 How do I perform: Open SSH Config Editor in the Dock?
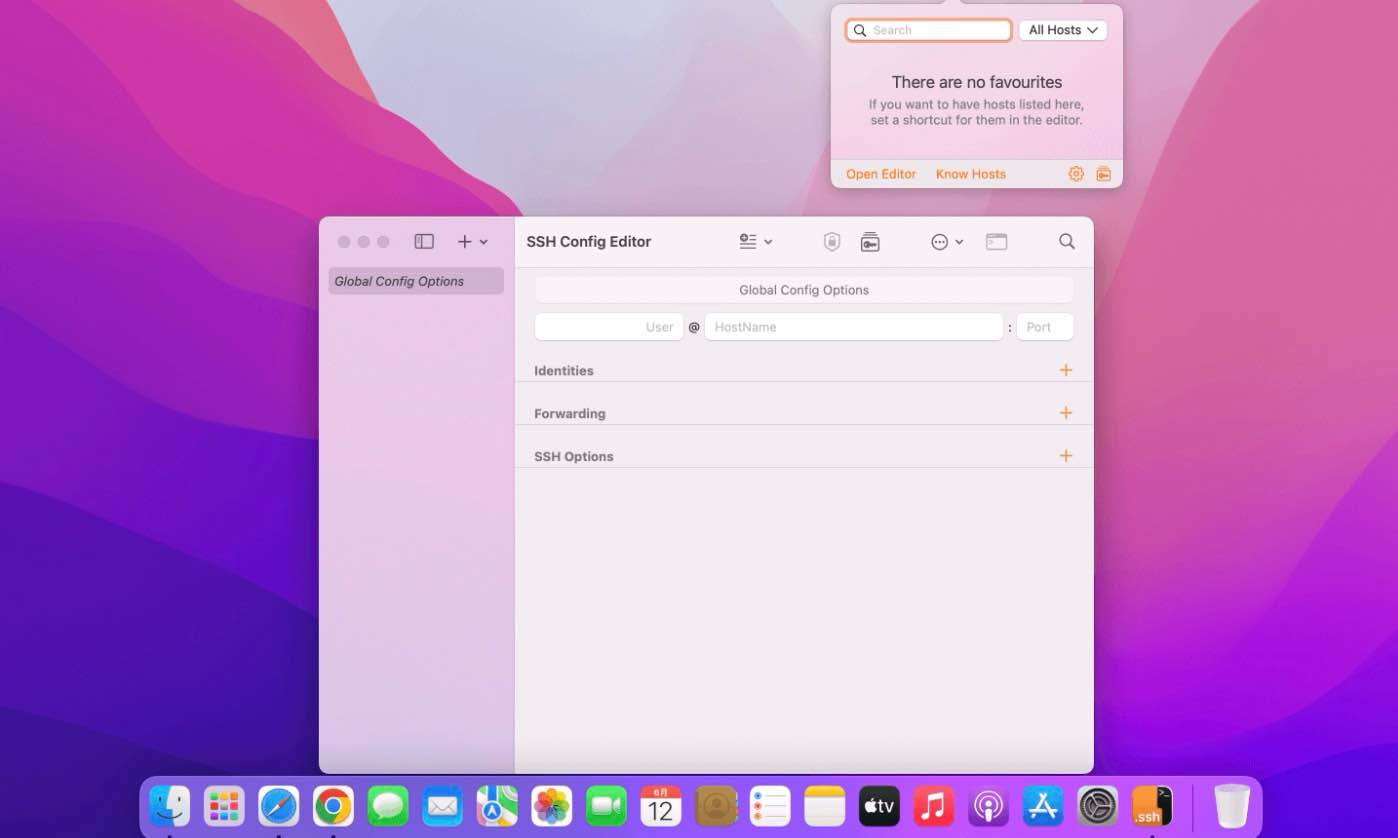1151,806
